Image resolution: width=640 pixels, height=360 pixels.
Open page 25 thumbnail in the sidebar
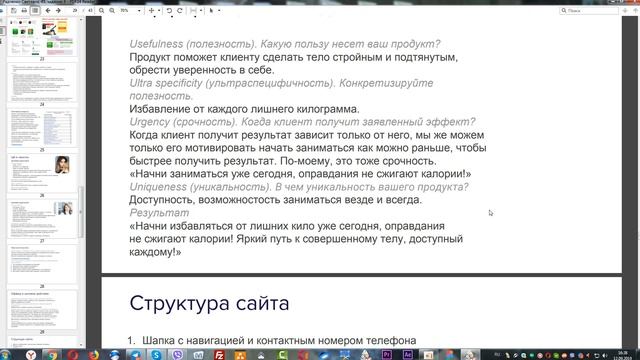[42, 128]
